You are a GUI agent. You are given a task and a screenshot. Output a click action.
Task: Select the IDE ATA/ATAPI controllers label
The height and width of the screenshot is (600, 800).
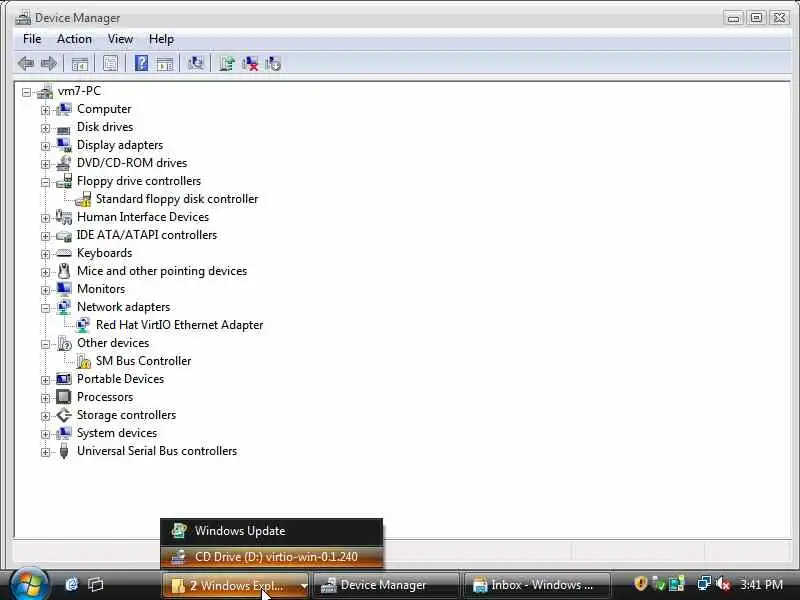click(147, 235)
